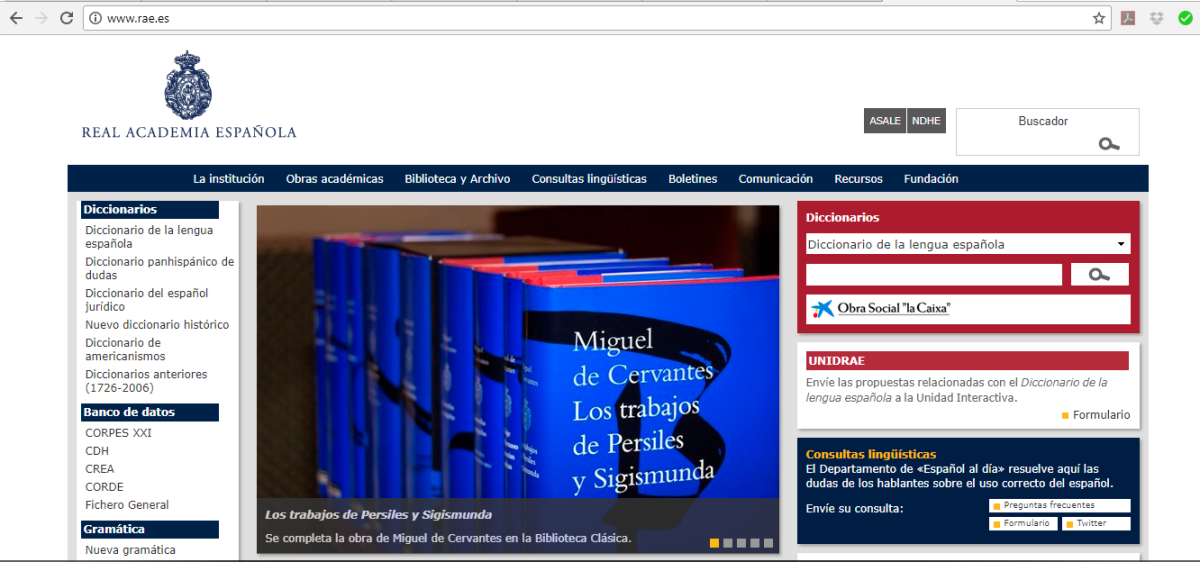
Task: Open Nuevo diccionario histórico link
Action: 157,325
